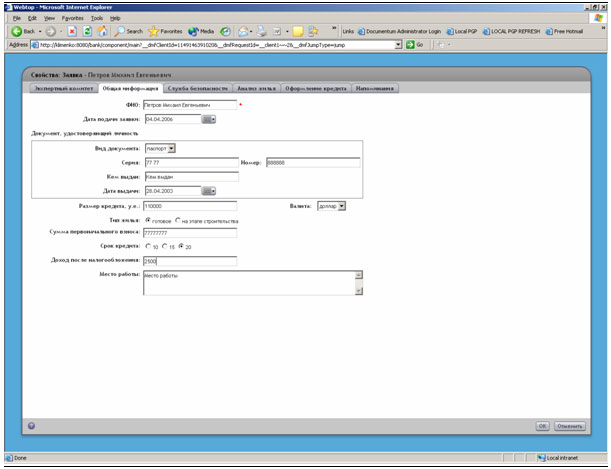Select "на этапе строительства" housing type

pyautogui.click(x=178, y=220)
